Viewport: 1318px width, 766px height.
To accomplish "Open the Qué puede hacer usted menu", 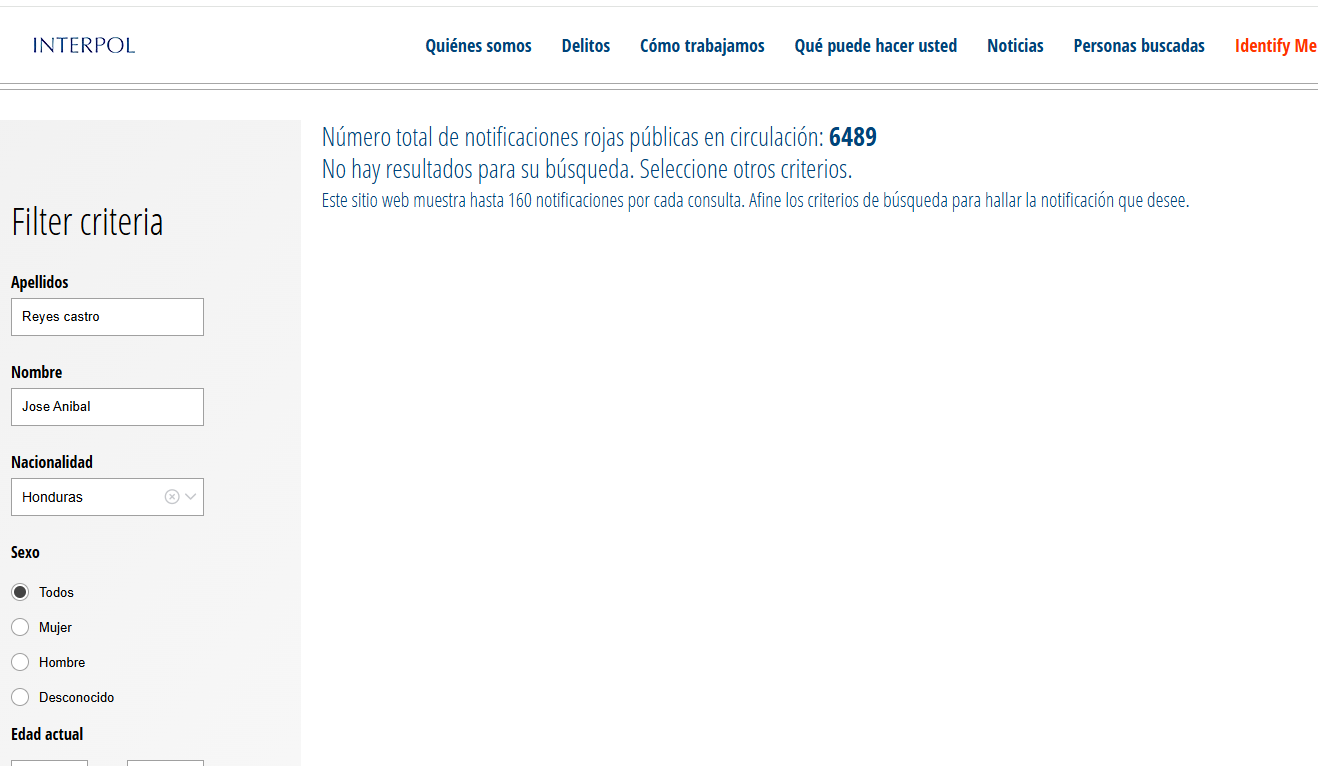I will click(875, 46).
